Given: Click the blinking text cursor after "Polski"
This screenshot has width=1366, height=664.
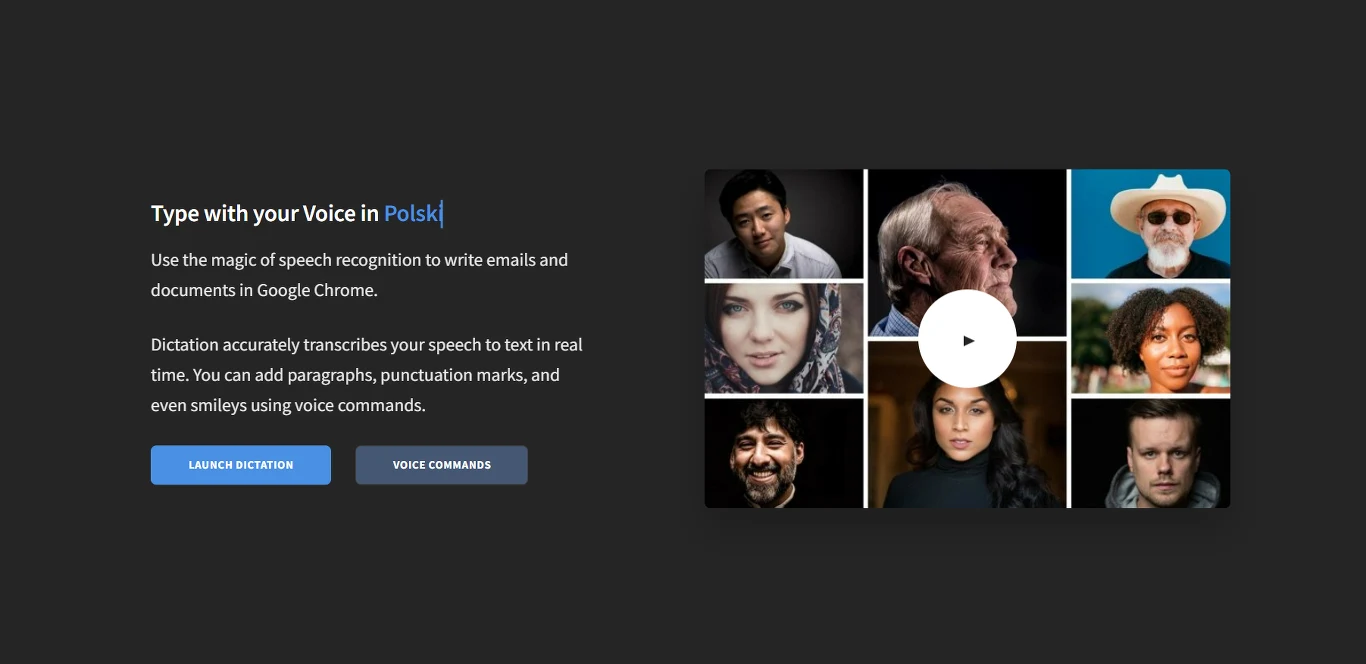Looking at the screenshot, I should [443, 213].
